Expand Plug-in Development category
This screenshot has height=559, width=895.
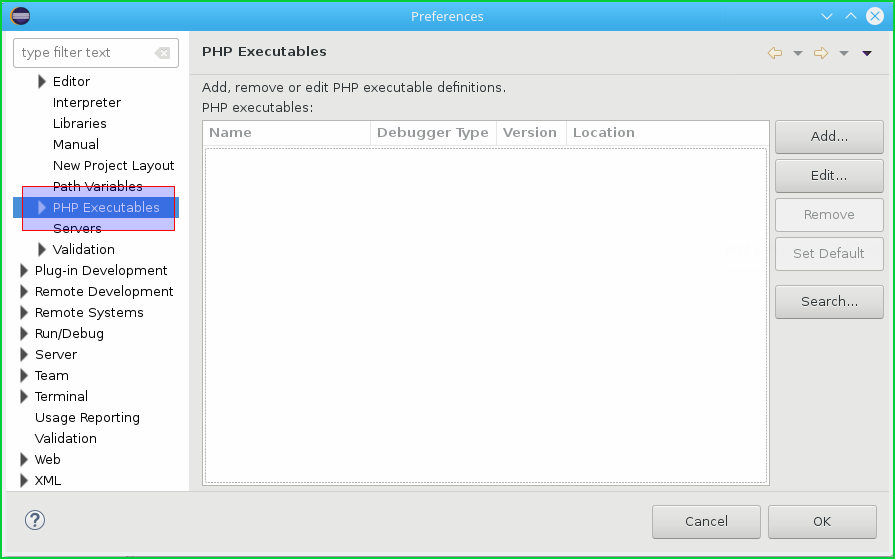pos(24,271)
